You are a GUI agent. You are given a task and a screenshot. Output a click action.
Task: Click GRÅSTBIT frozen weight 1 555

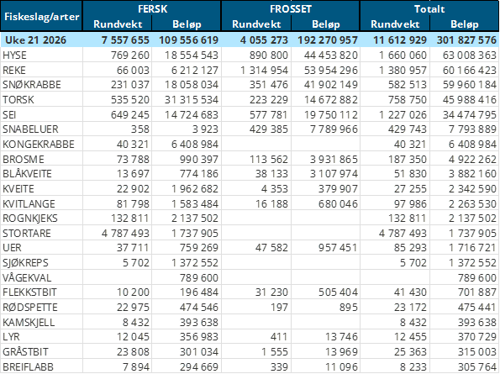pos(275,352)
